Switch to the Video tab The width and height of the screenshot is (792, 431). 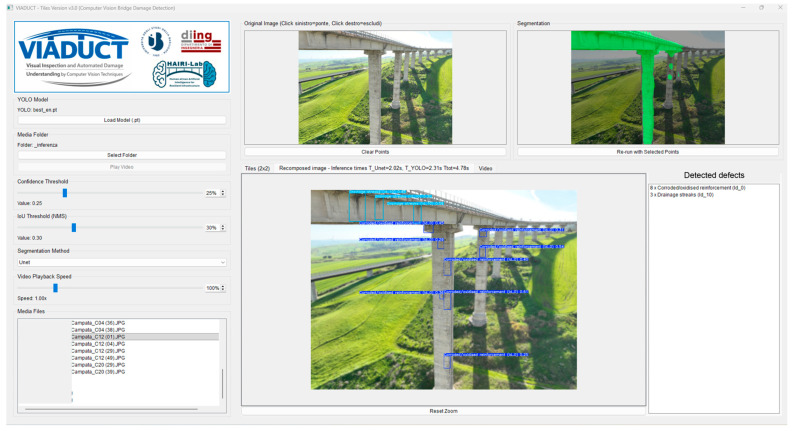[485, 168]
